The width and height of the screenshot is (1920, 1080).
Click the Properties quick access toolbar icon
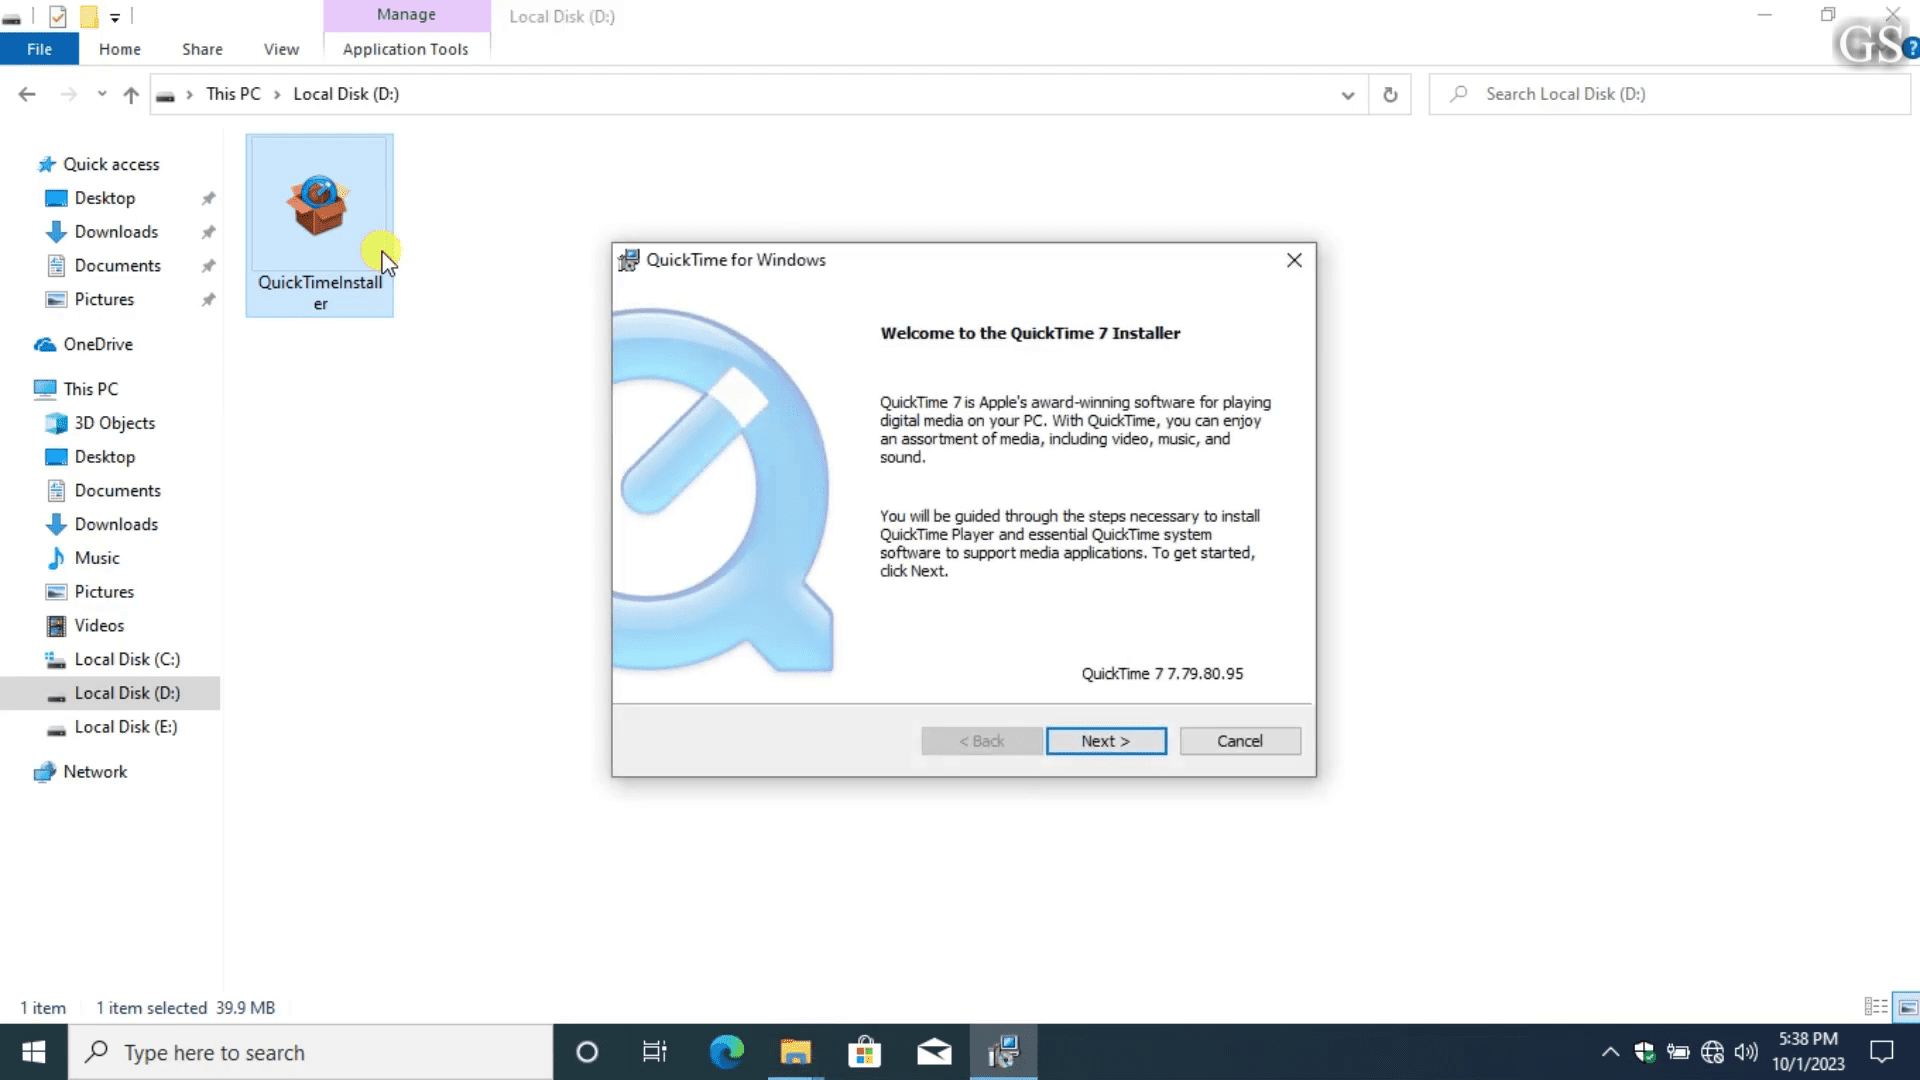pos(57,16)
